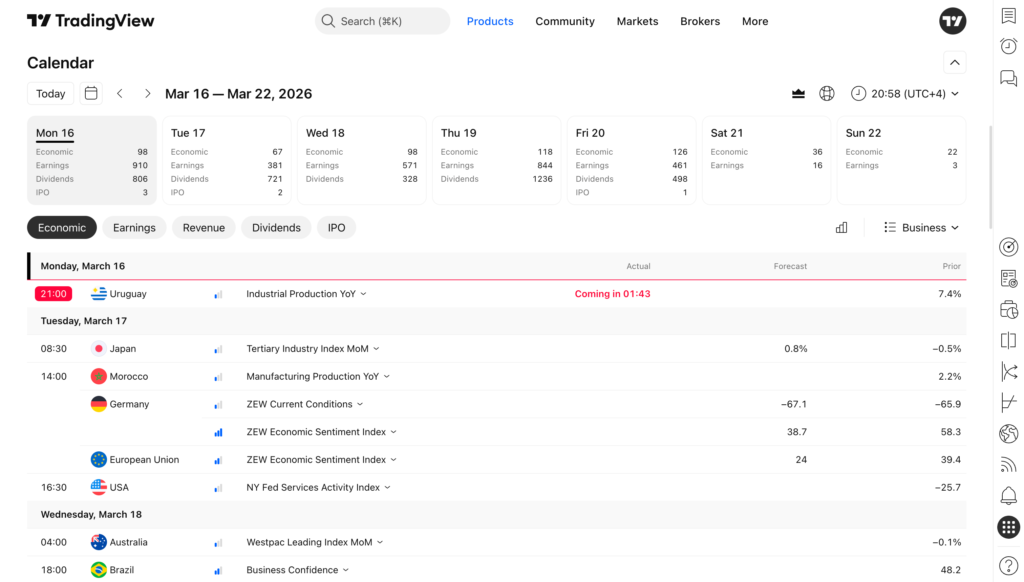1024x582 pixels.
Task: Click the globe country filter icon
Action: point(827,93)
